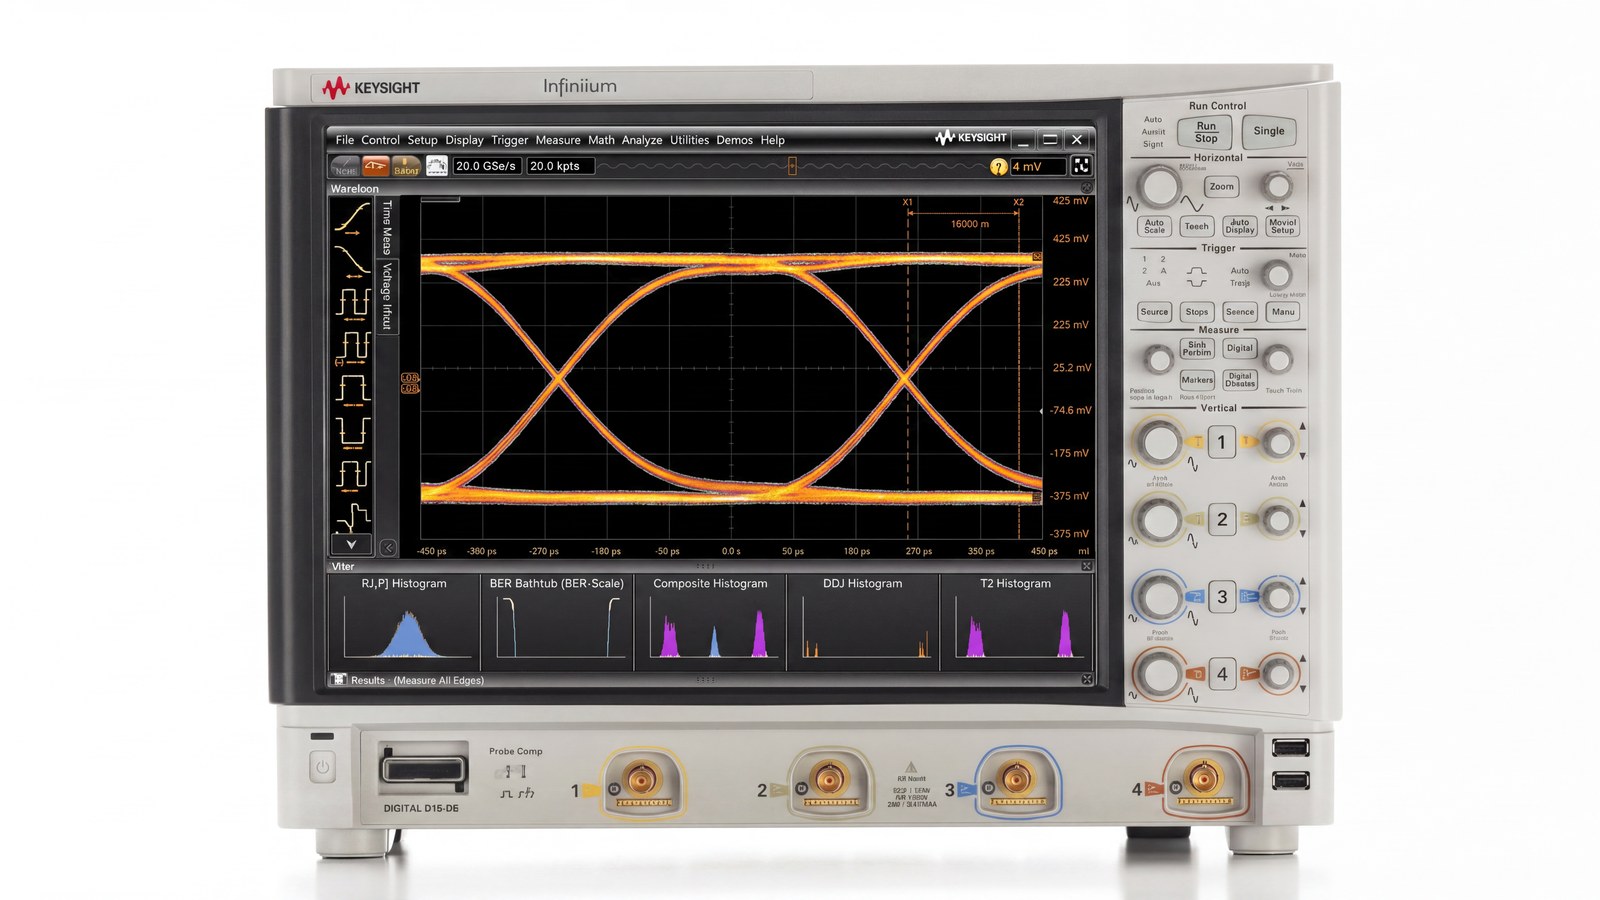
Task: Click the Auto Display key
Action: [x=1240, y=227]
